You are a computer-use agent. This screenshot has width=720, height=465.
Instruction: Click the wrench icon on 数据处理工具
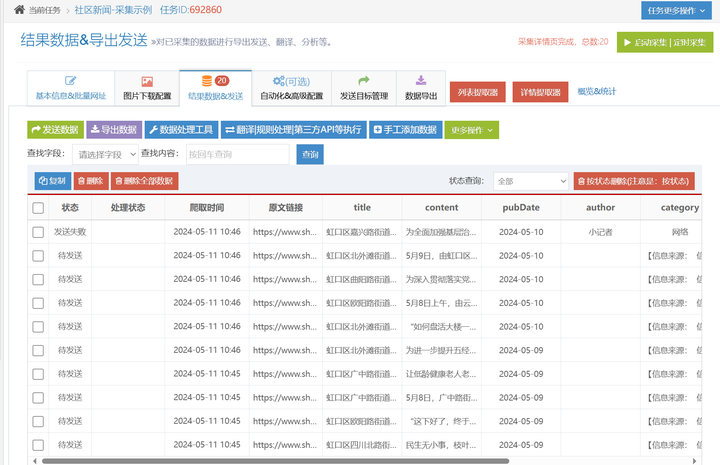154,130
